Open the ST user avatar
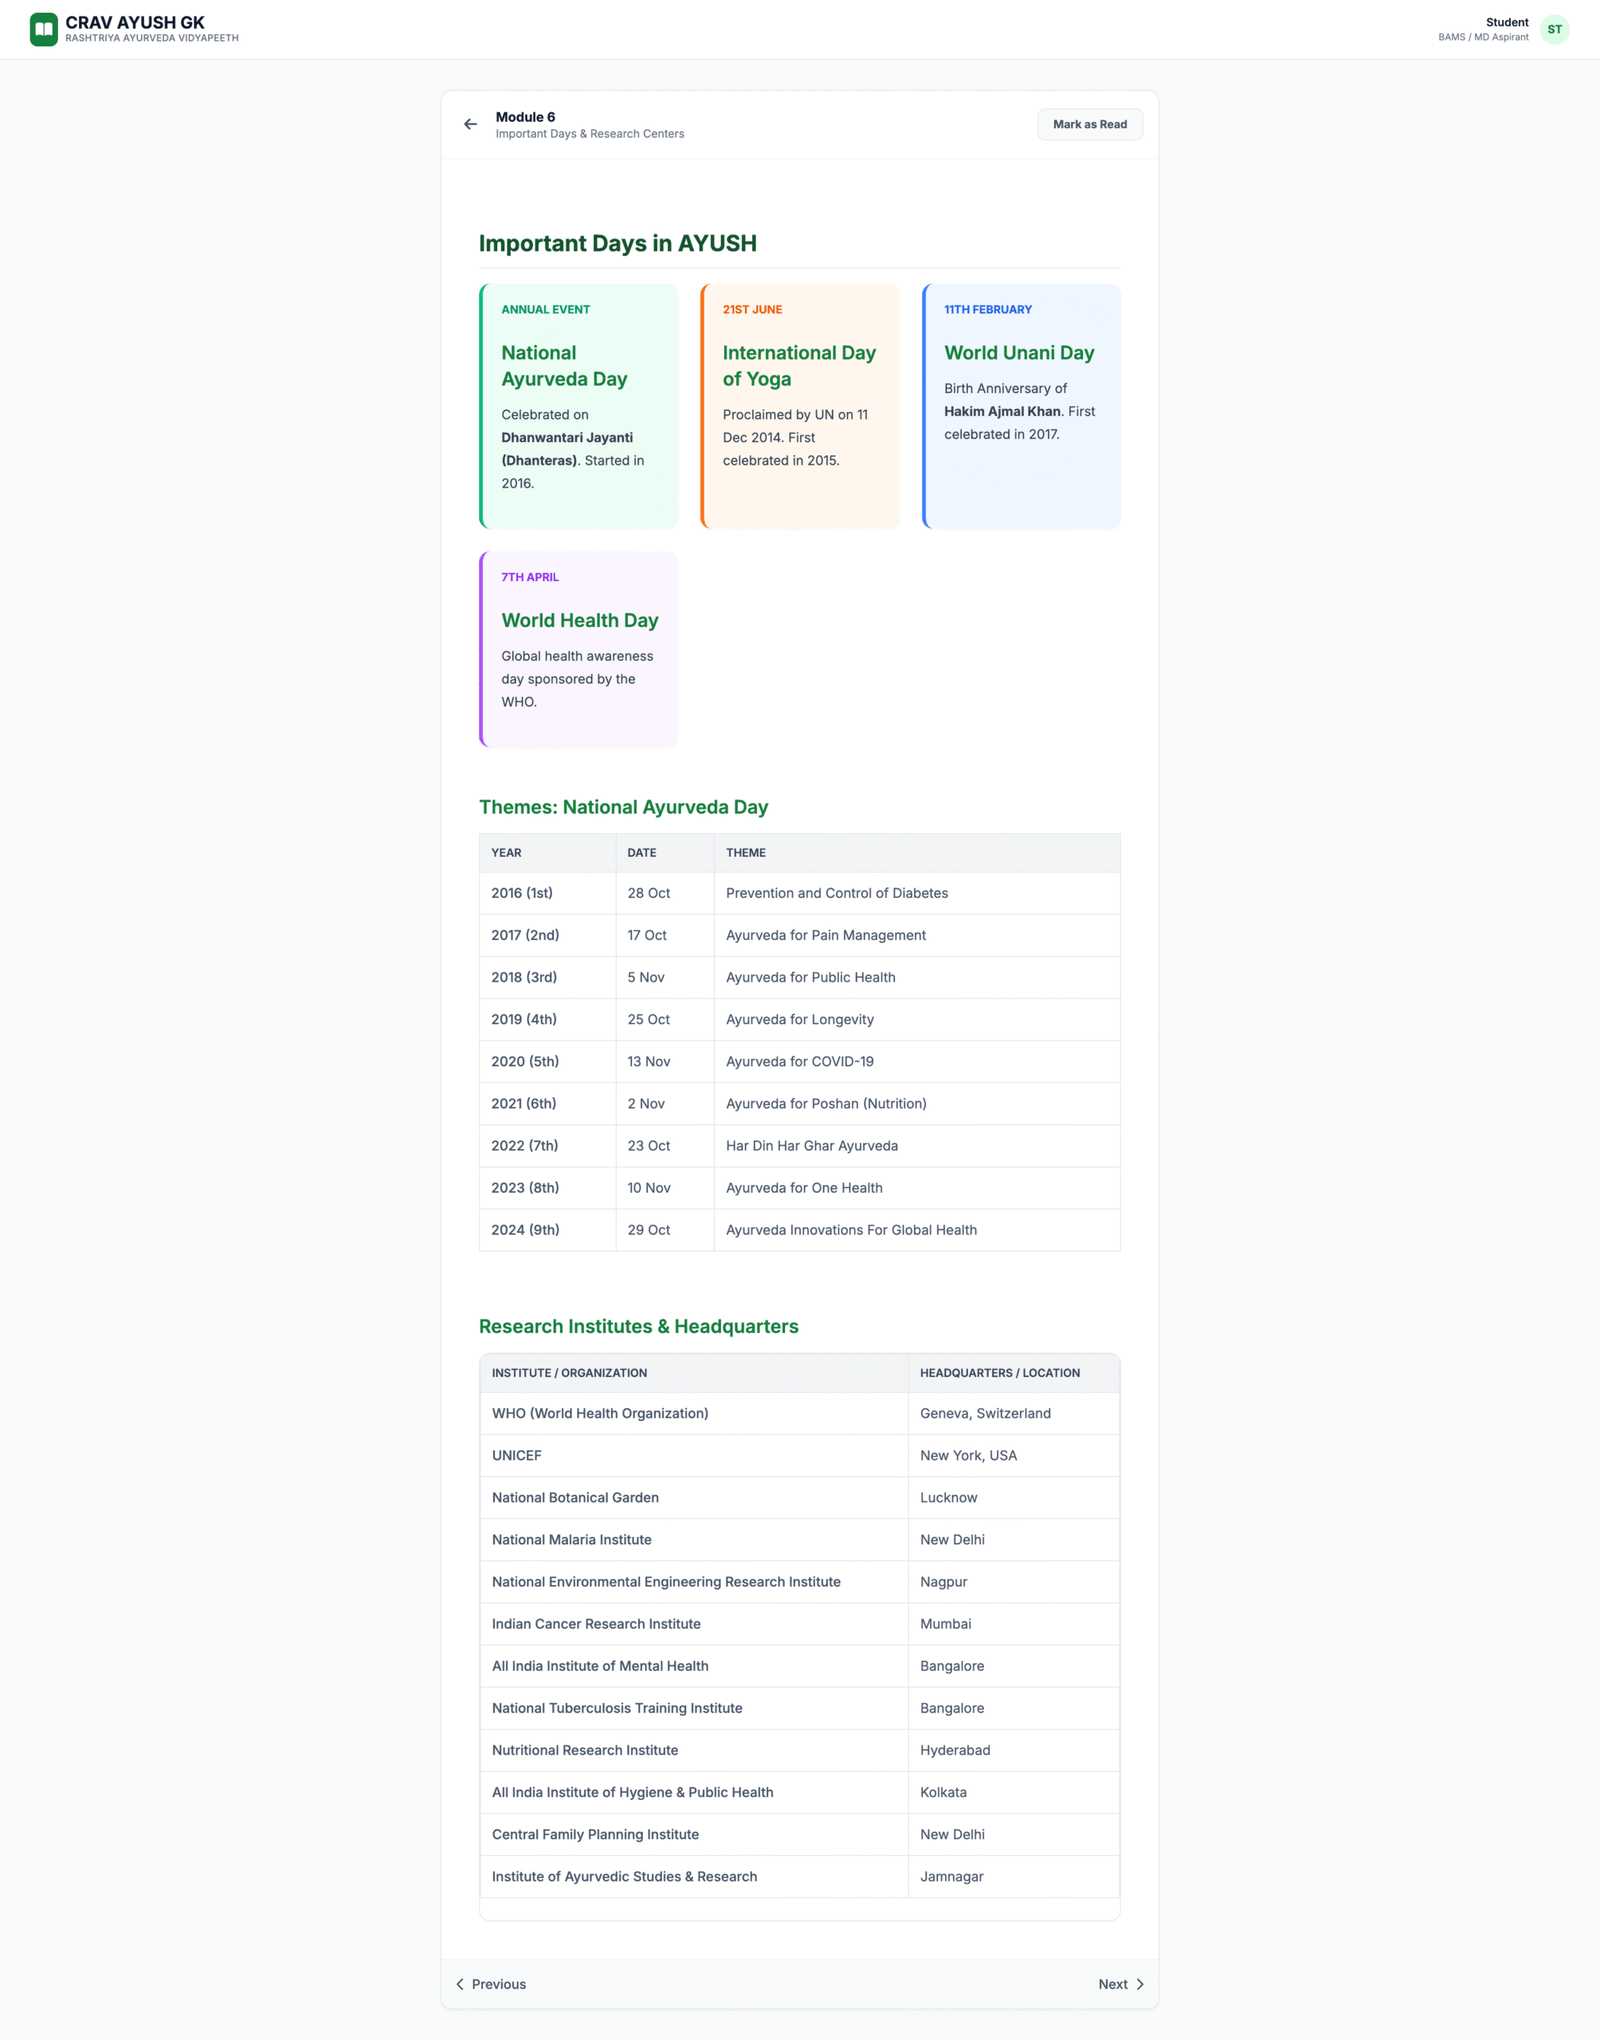1600x2040 pixels. [x=1554, y=29]
